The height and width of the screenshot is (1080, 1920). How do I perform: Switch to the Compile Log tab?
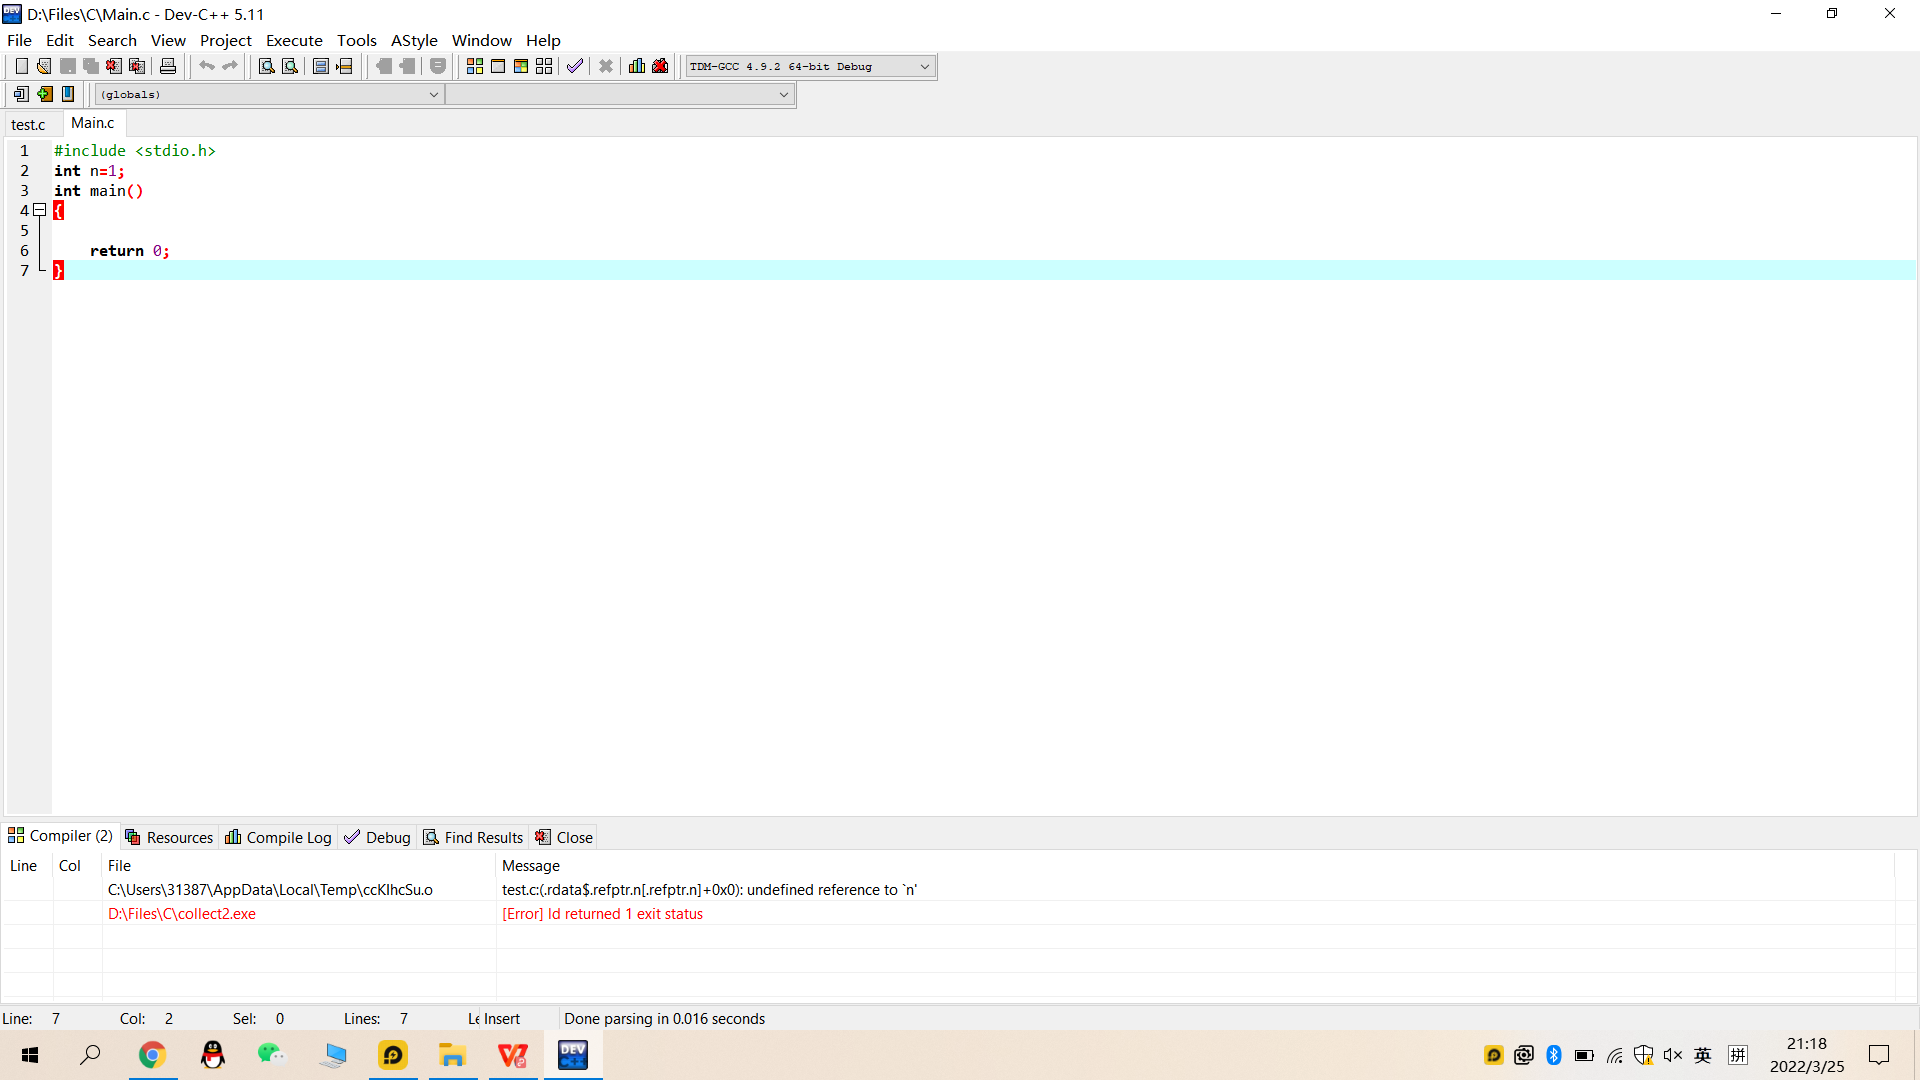[278, 837]
